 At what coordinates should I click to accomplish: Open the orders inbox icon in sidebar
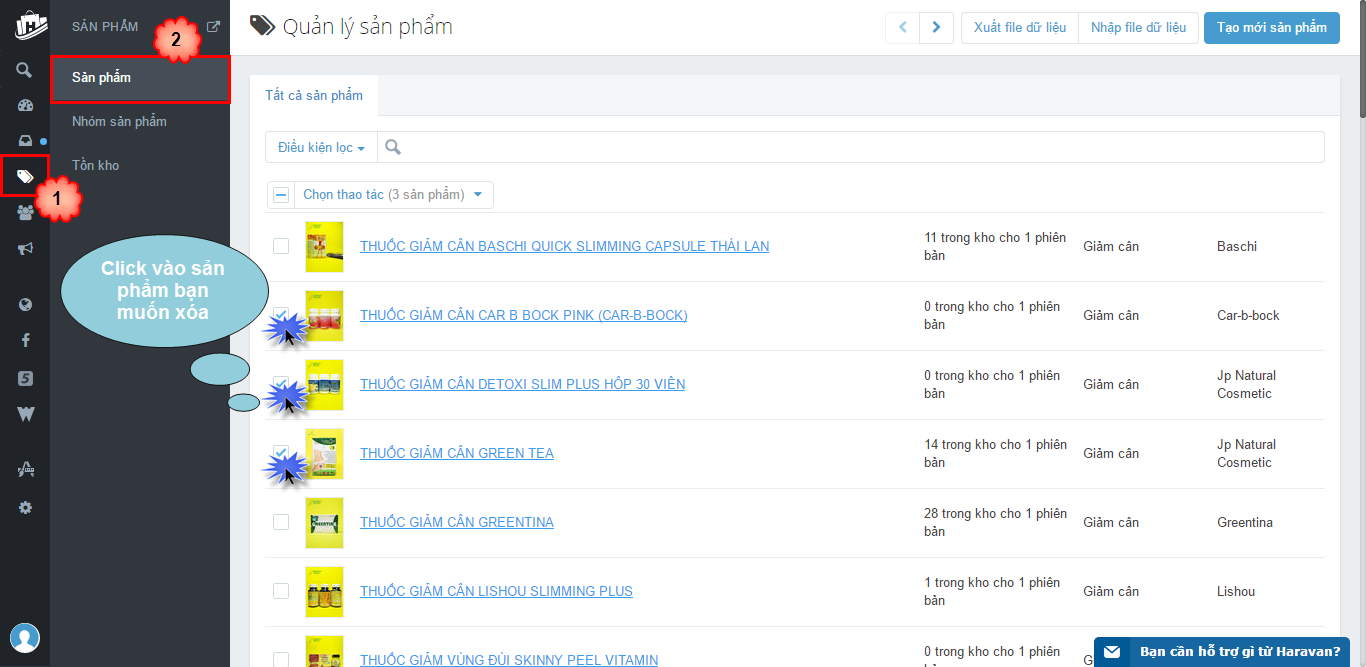click(25, 141)
